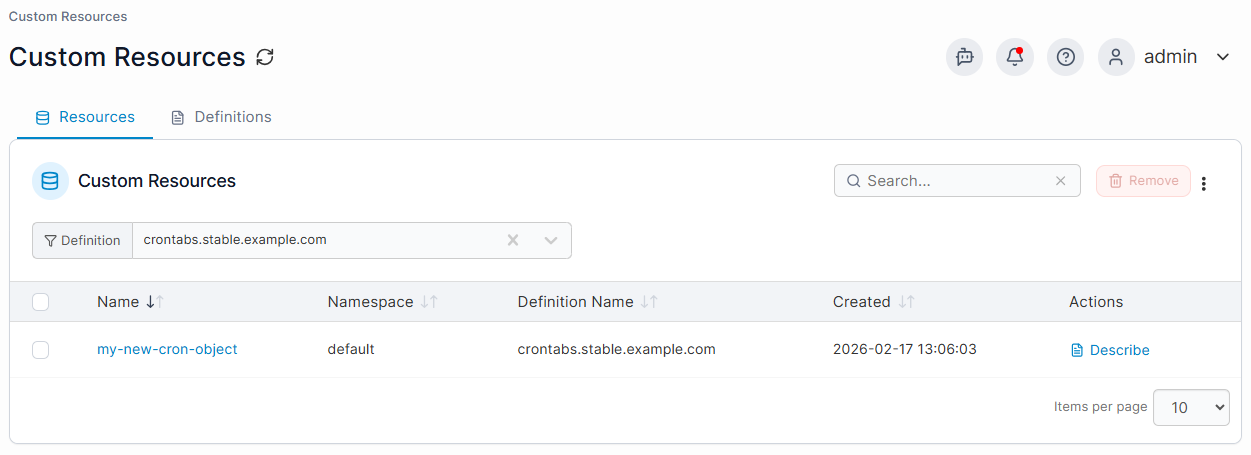
Task: Refresh the Custom Resources page
Action: pyautogui.click(x=265, y=57)
